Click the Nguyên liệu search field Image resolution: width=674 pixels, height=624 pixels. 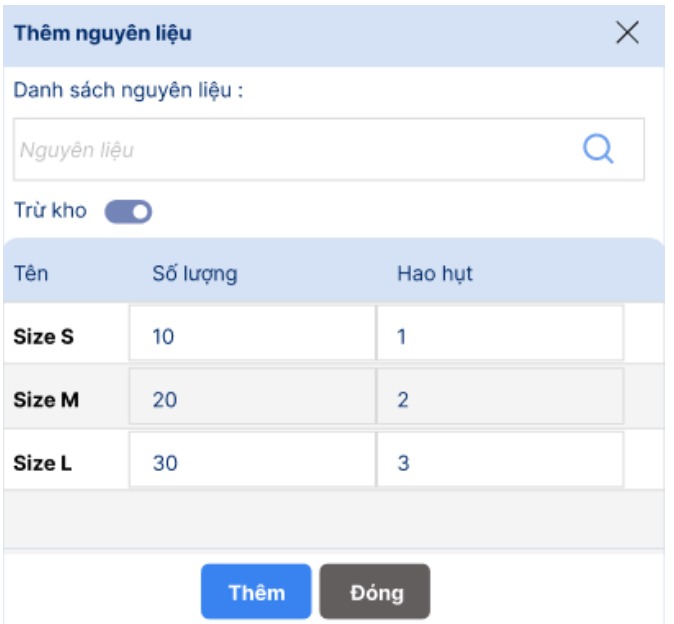[290, 150]
